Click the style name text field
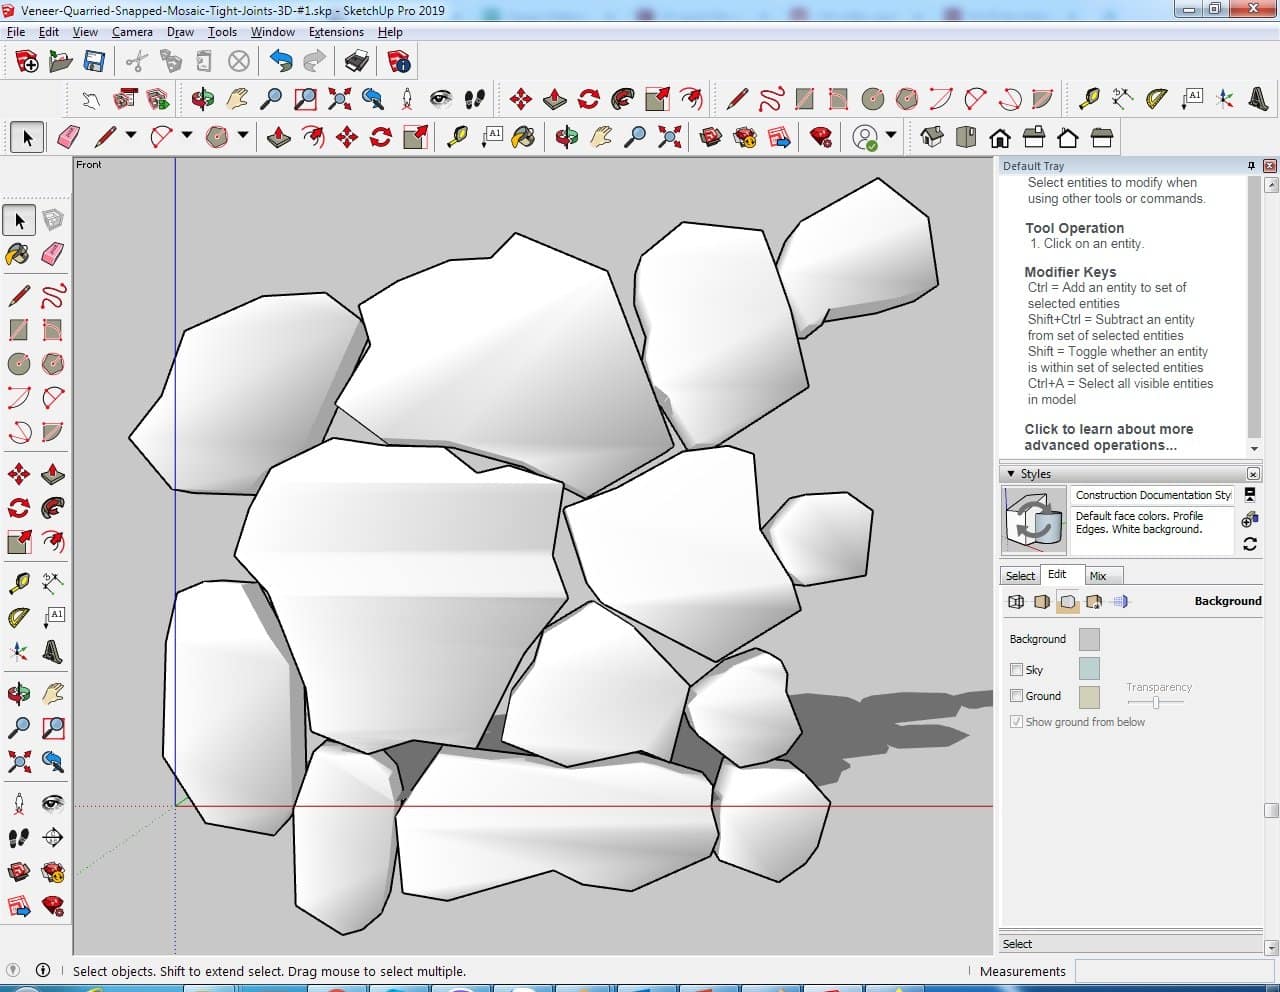Screen dimensions: 1280x992 click(x=1152, y=495)
